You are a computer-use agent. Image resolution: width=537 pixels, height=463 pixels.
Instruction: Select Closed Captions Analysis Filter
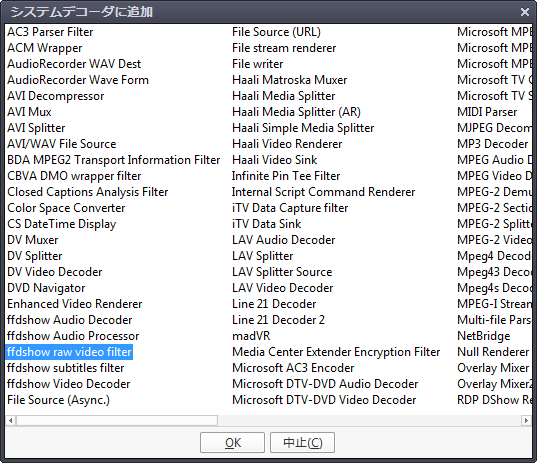pyautogui.click(x=88, y=192)
